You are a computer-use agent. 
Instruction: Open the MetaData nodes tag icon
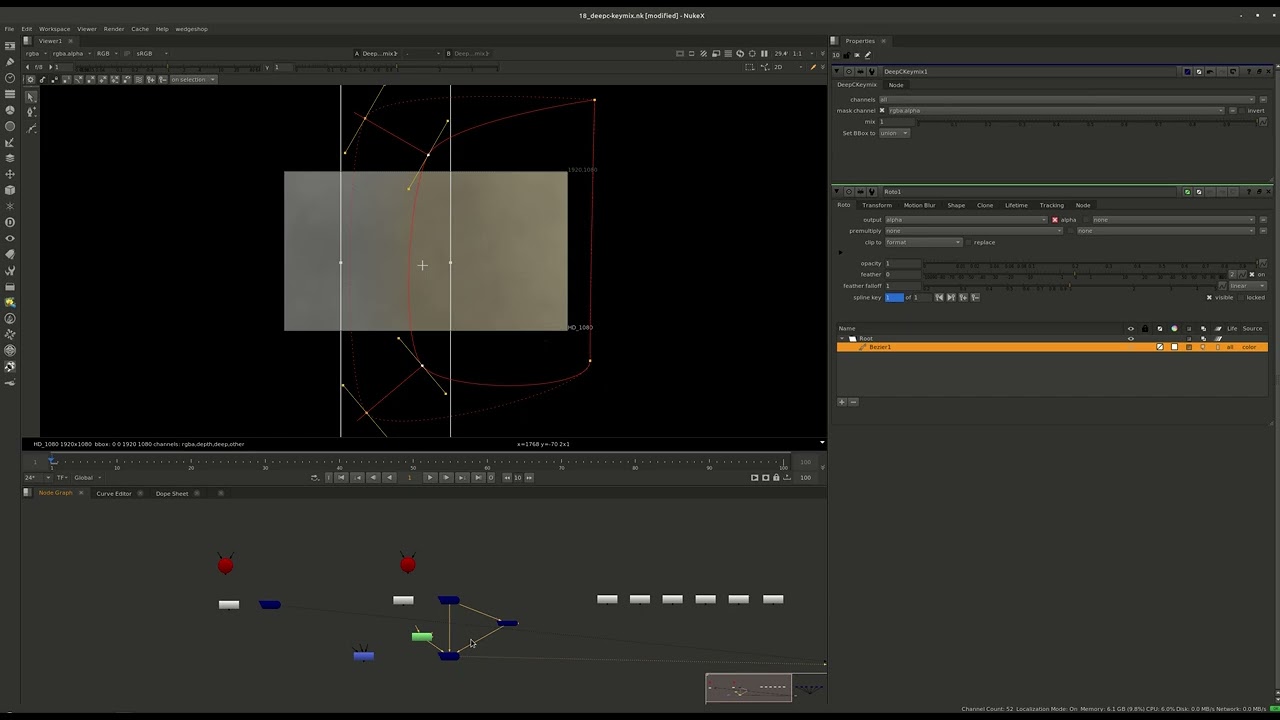pyautogui.click(x=10, y=254)
